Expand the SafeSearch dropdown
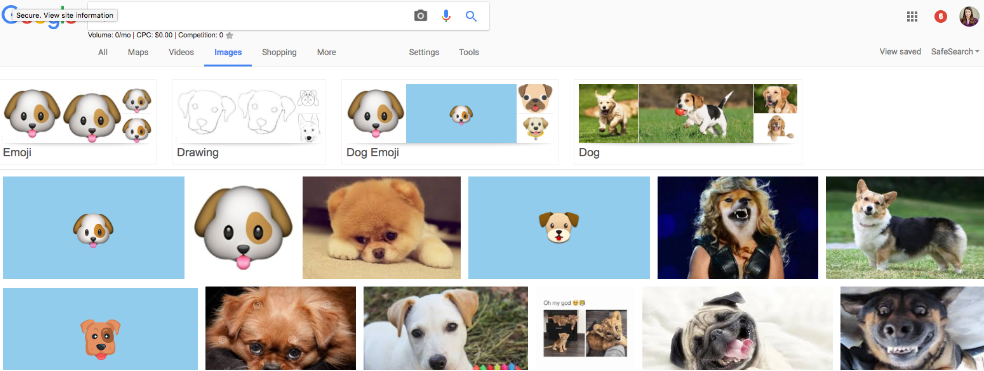Viewport: 984px width, 371px height. pyautogui.click(x=955, y=51)
